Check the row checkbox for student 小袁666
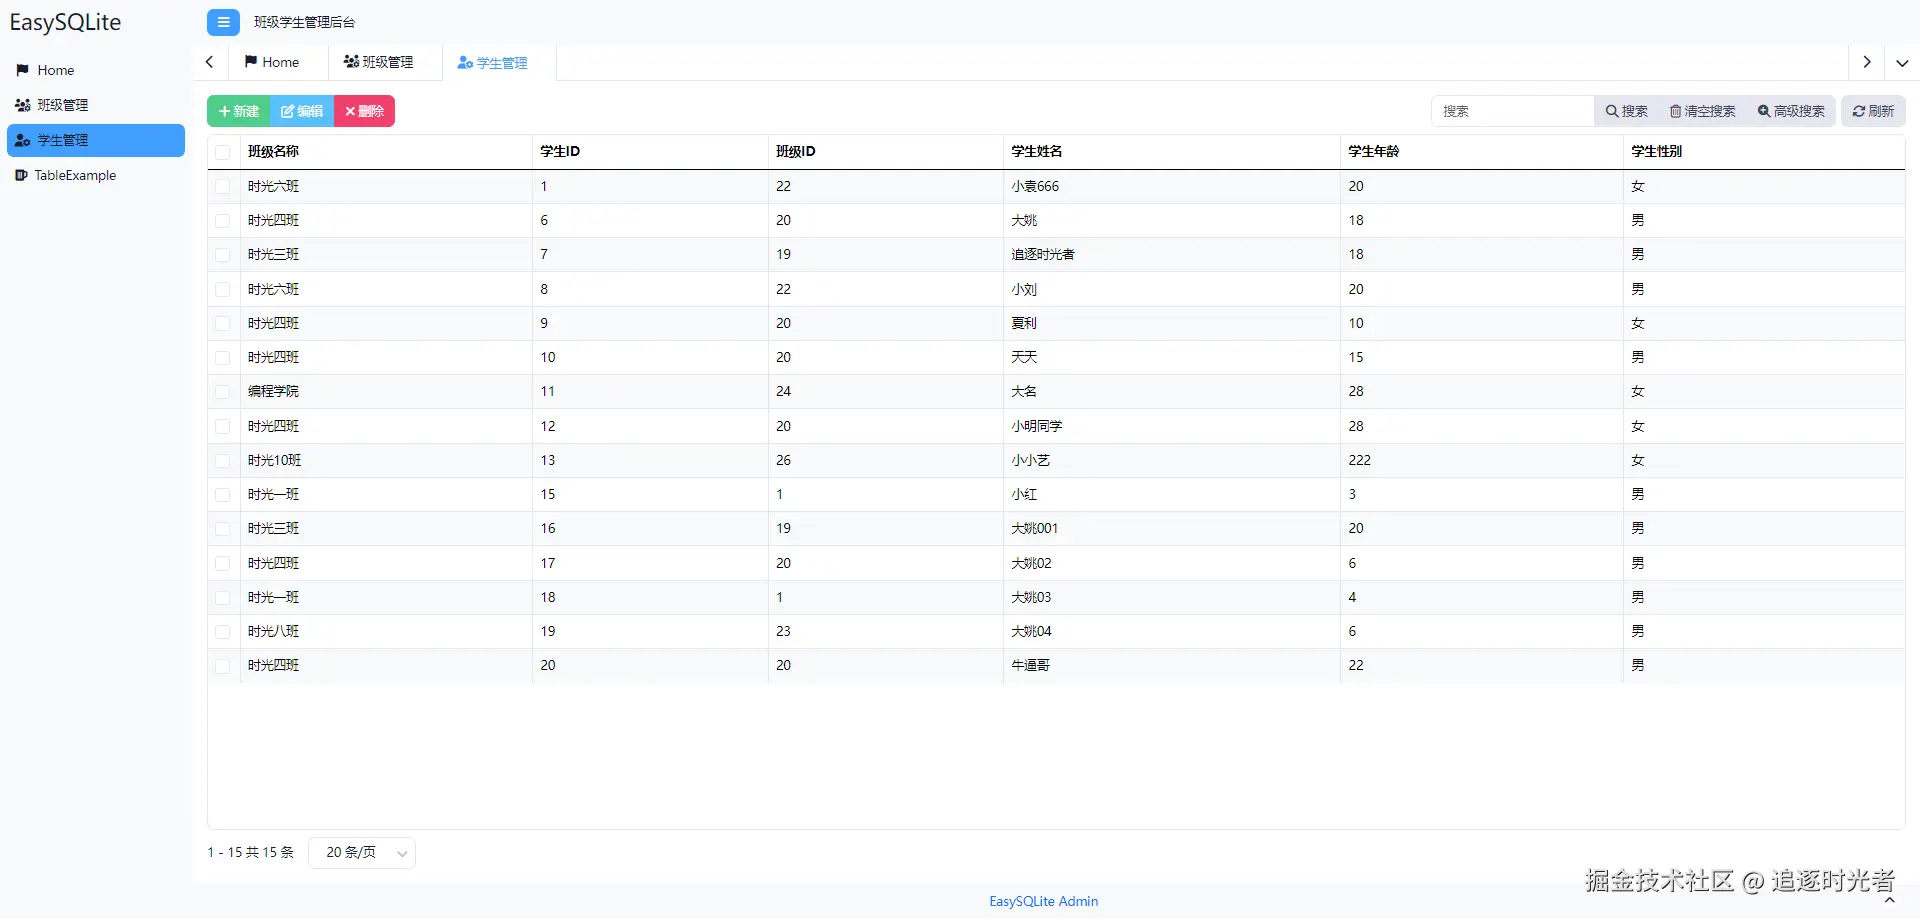This screenshot has height=919, width=1920. [x=222, y=187]
